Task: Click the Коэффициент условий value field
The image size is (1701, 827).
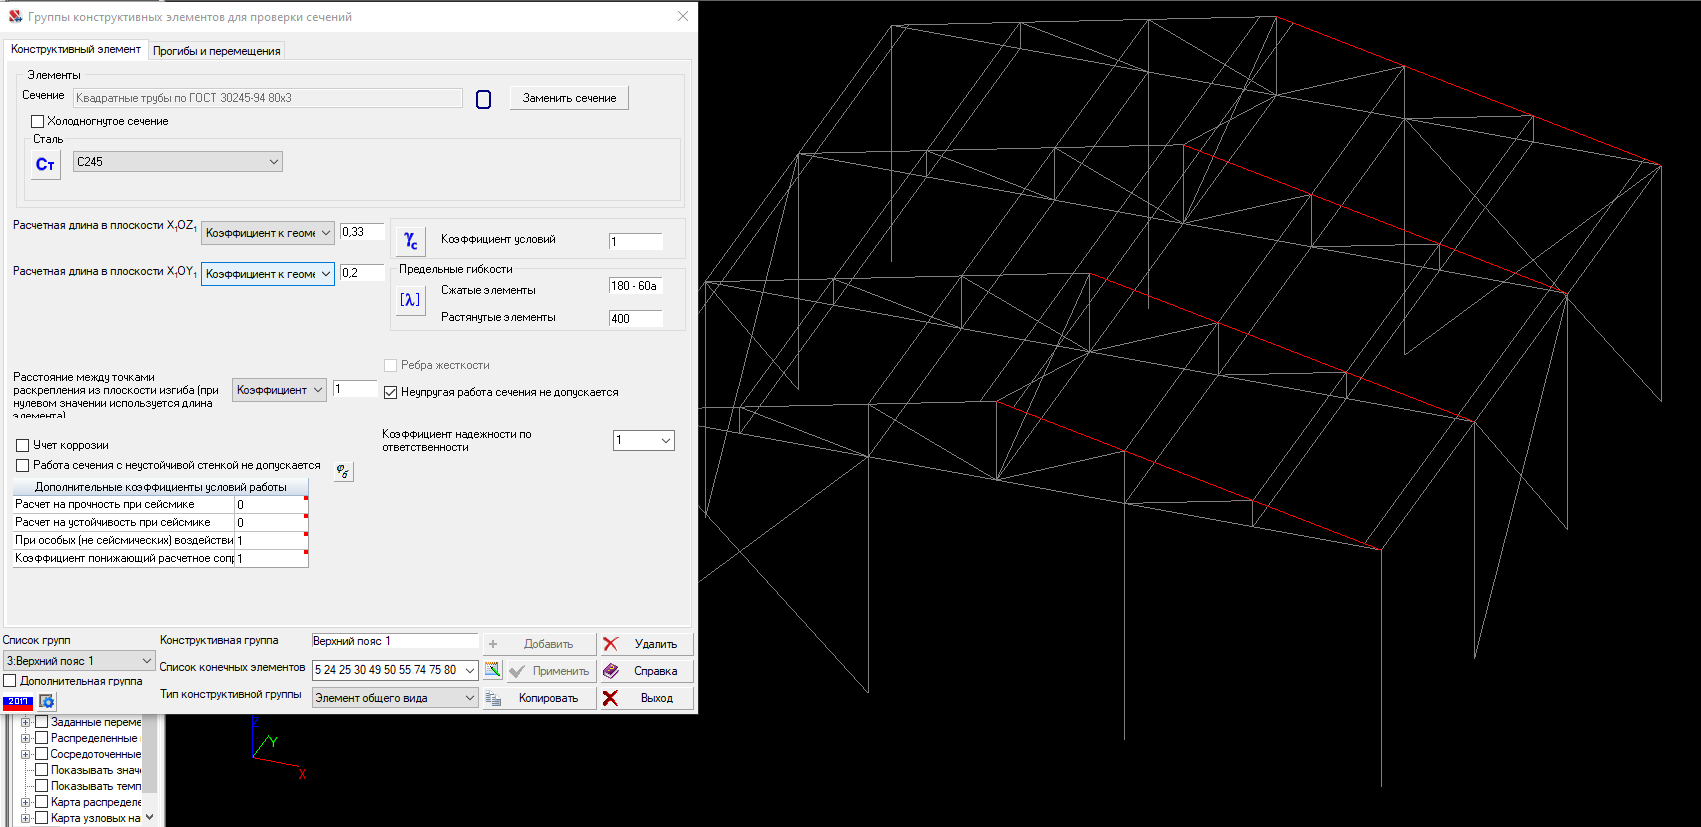Action: 636,242
